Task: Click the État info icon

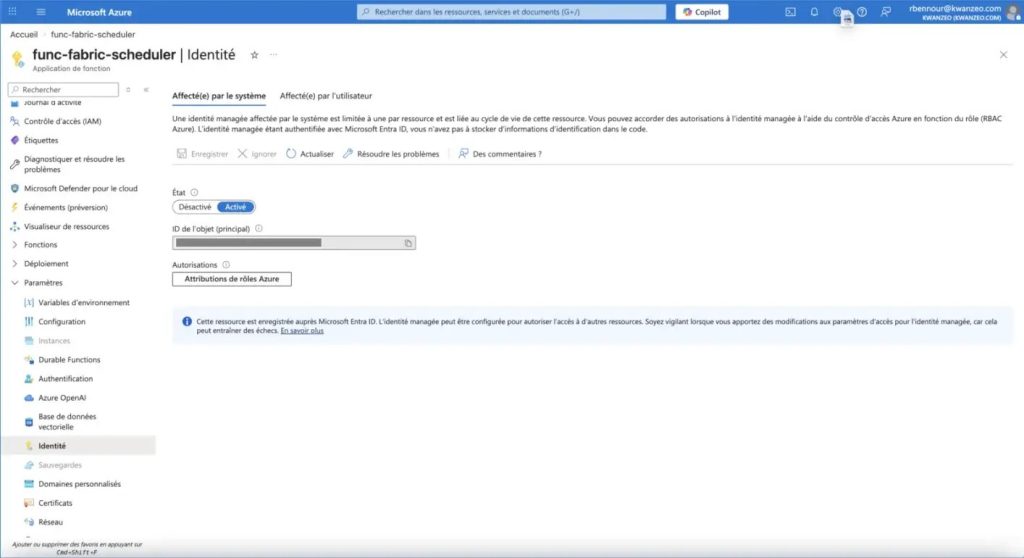Action: point(194,192)
